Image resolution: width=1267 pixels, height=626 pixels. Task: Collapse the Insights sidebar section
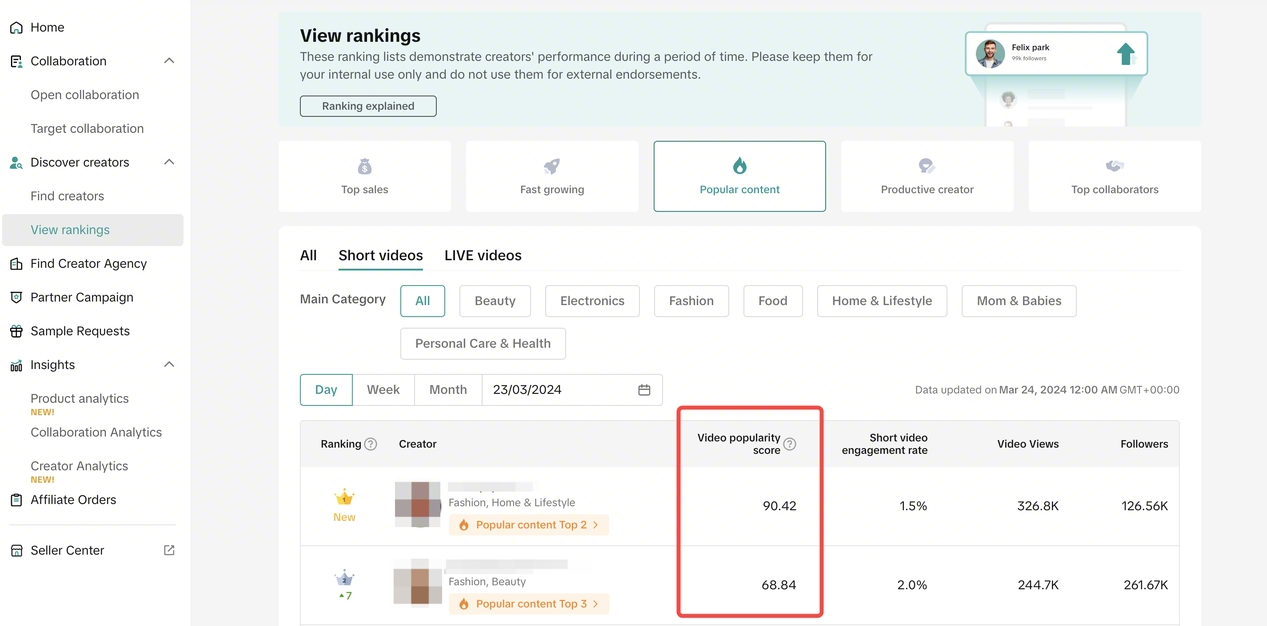tap(169, 365)
